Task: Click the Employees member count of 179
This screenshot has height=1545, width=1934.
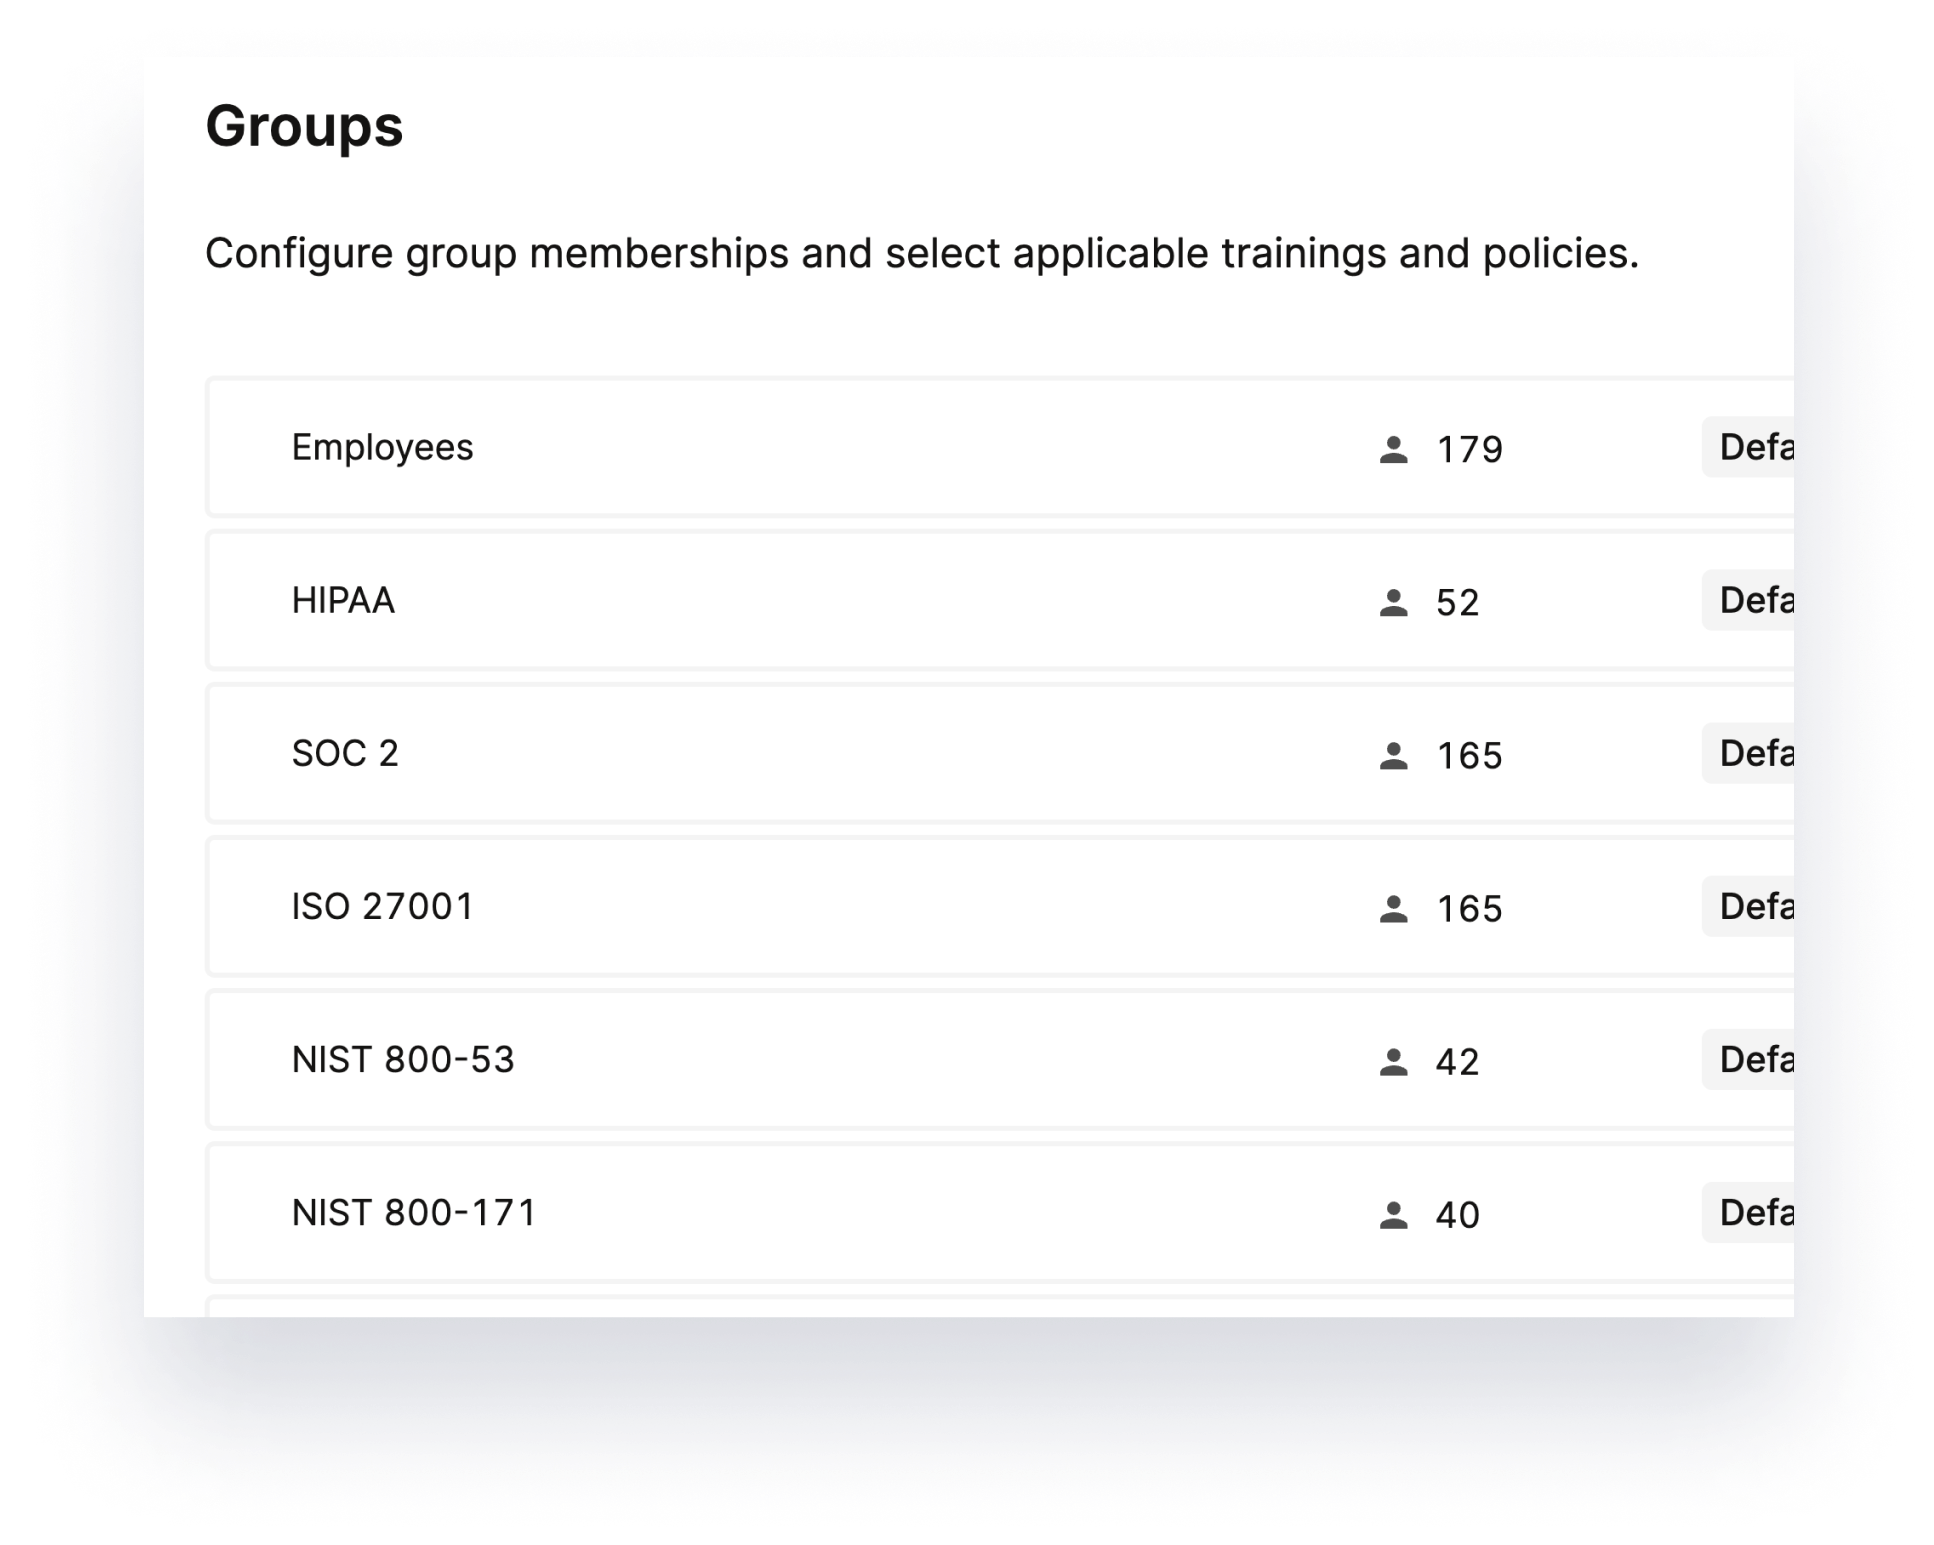Action: (1469, 450)
